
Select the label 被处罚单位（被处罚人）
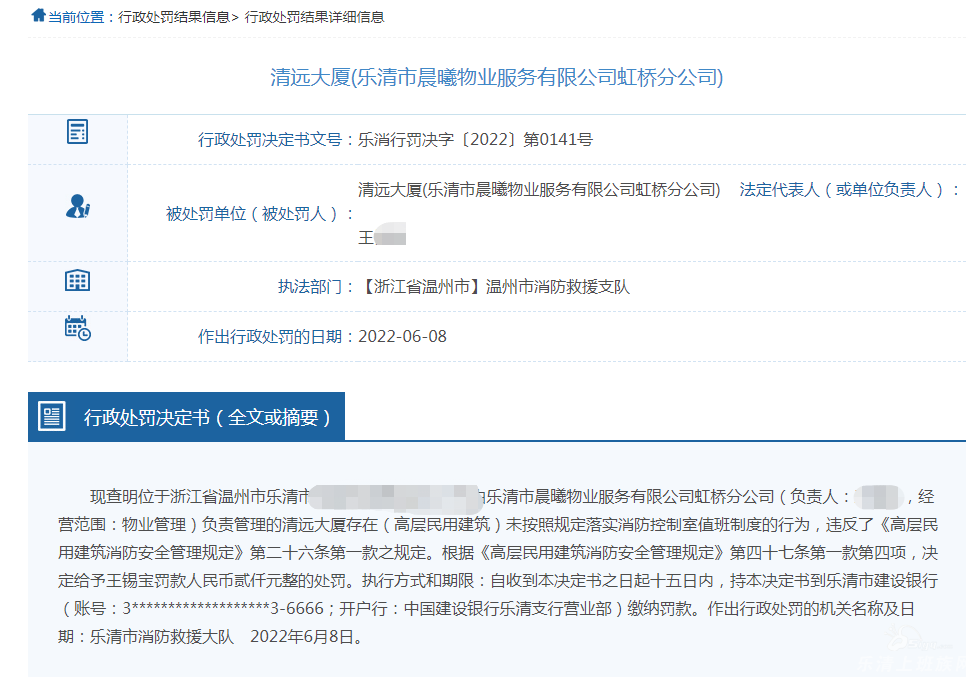(252, 213)
